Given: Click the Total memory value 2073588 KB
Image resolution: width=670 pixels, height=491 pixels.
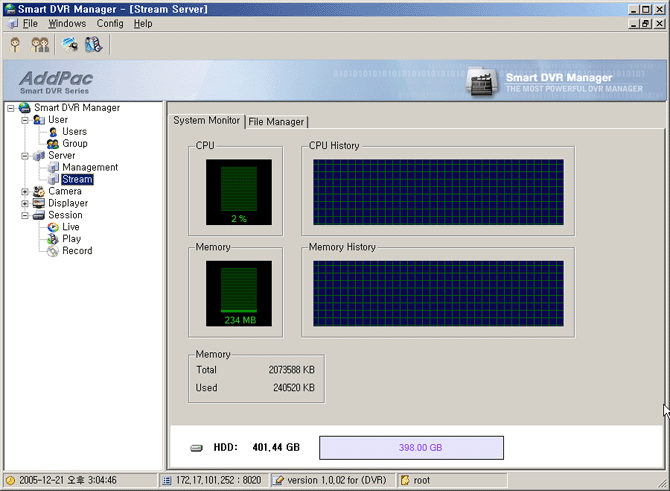Looking at the screenshot, I should point(291,370).
